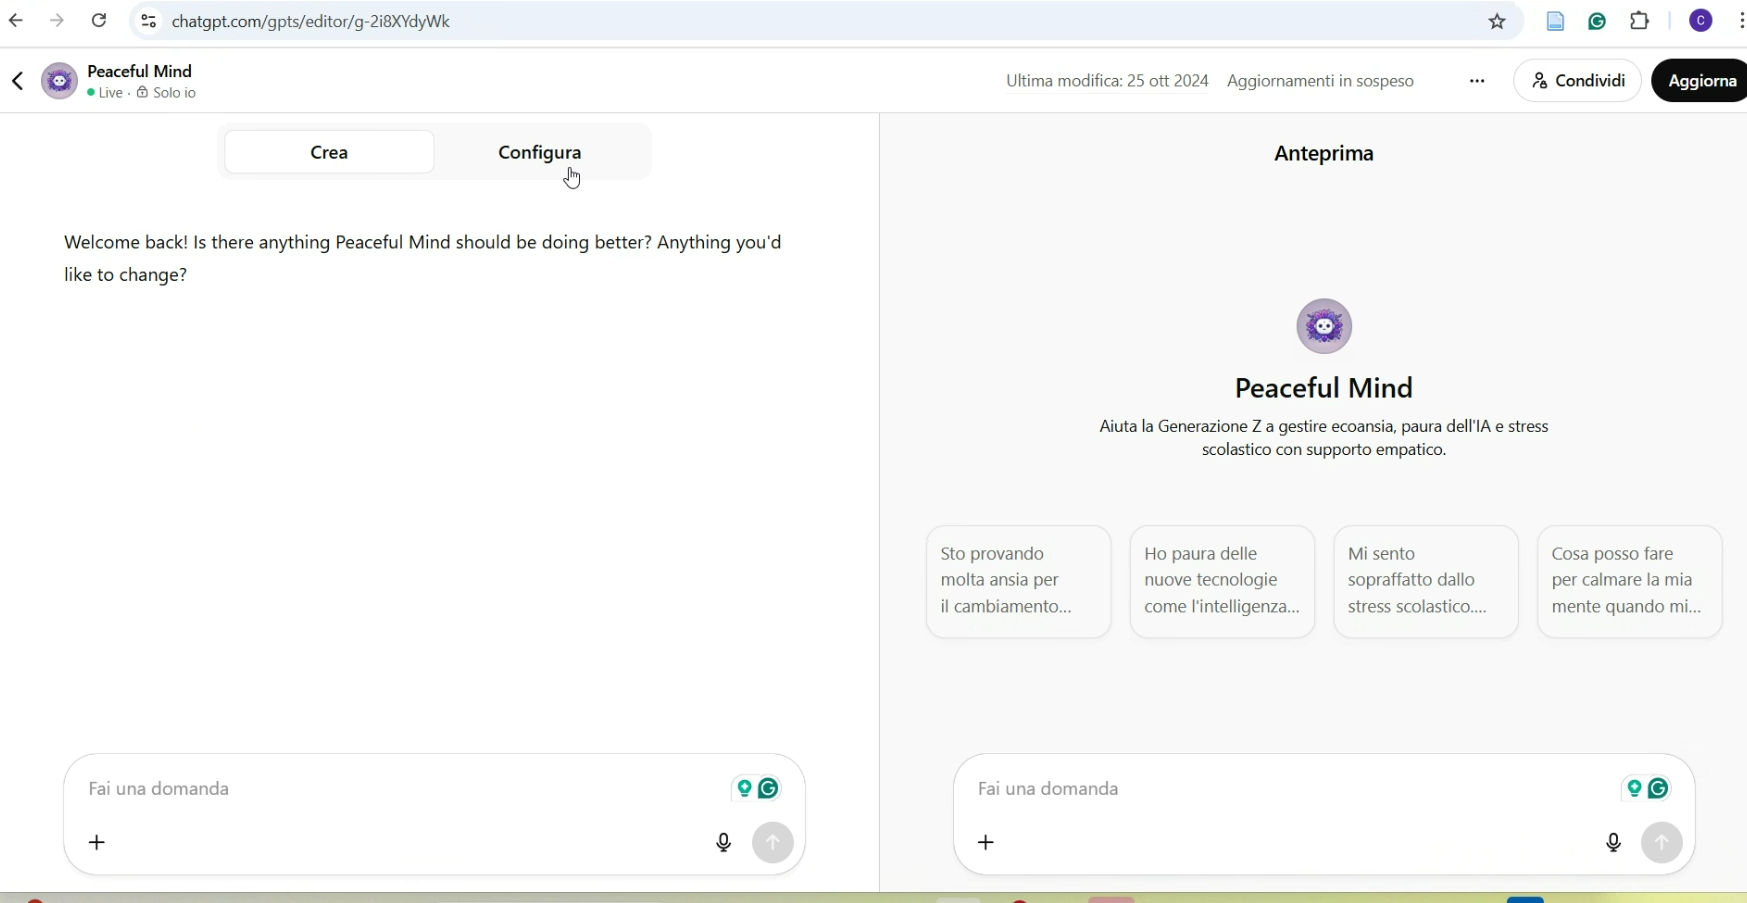Reload the page with the refresh icon
Image resolution: width=1747 pixels, height=903 pixels.
[99, 21]
